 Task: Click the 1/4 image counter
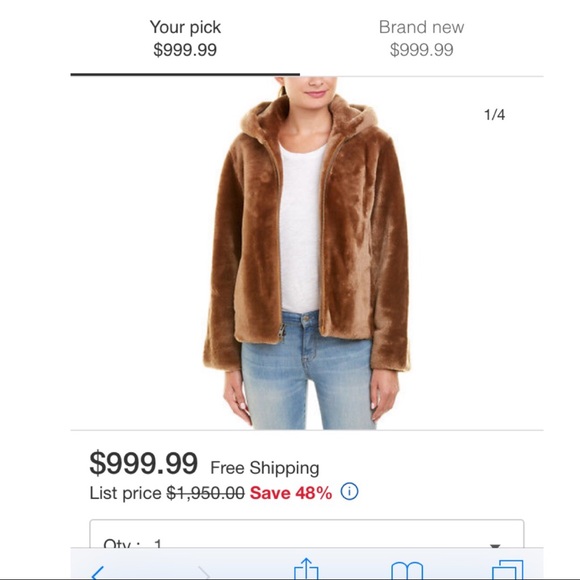[494, 115]
